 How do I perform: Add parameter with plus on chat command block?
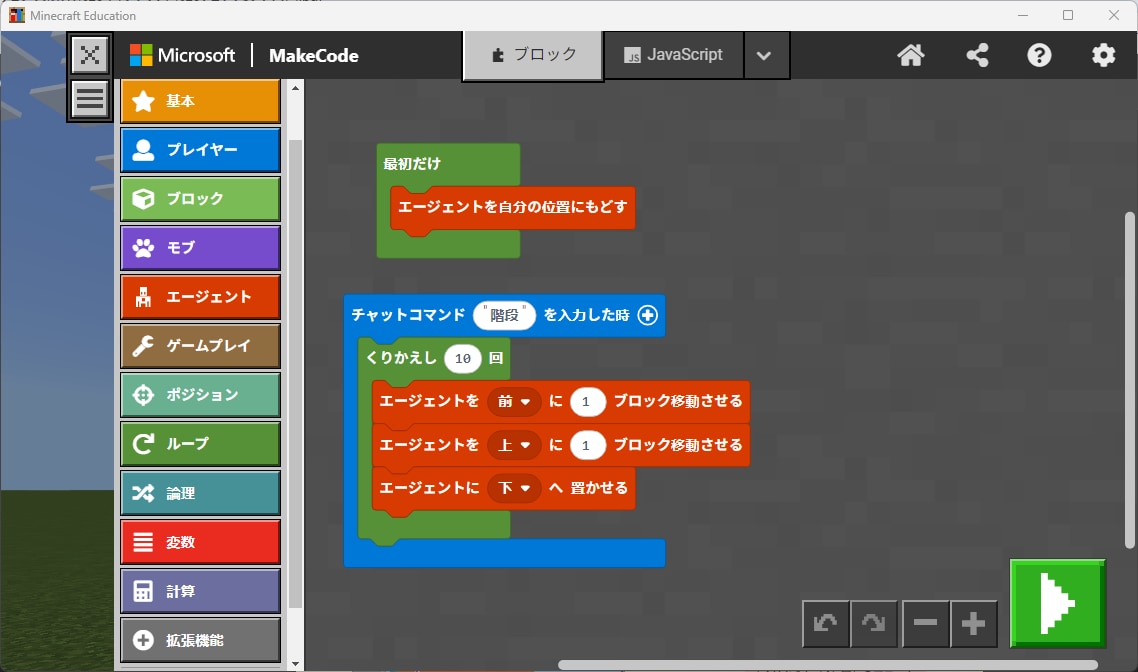(647, 315)
